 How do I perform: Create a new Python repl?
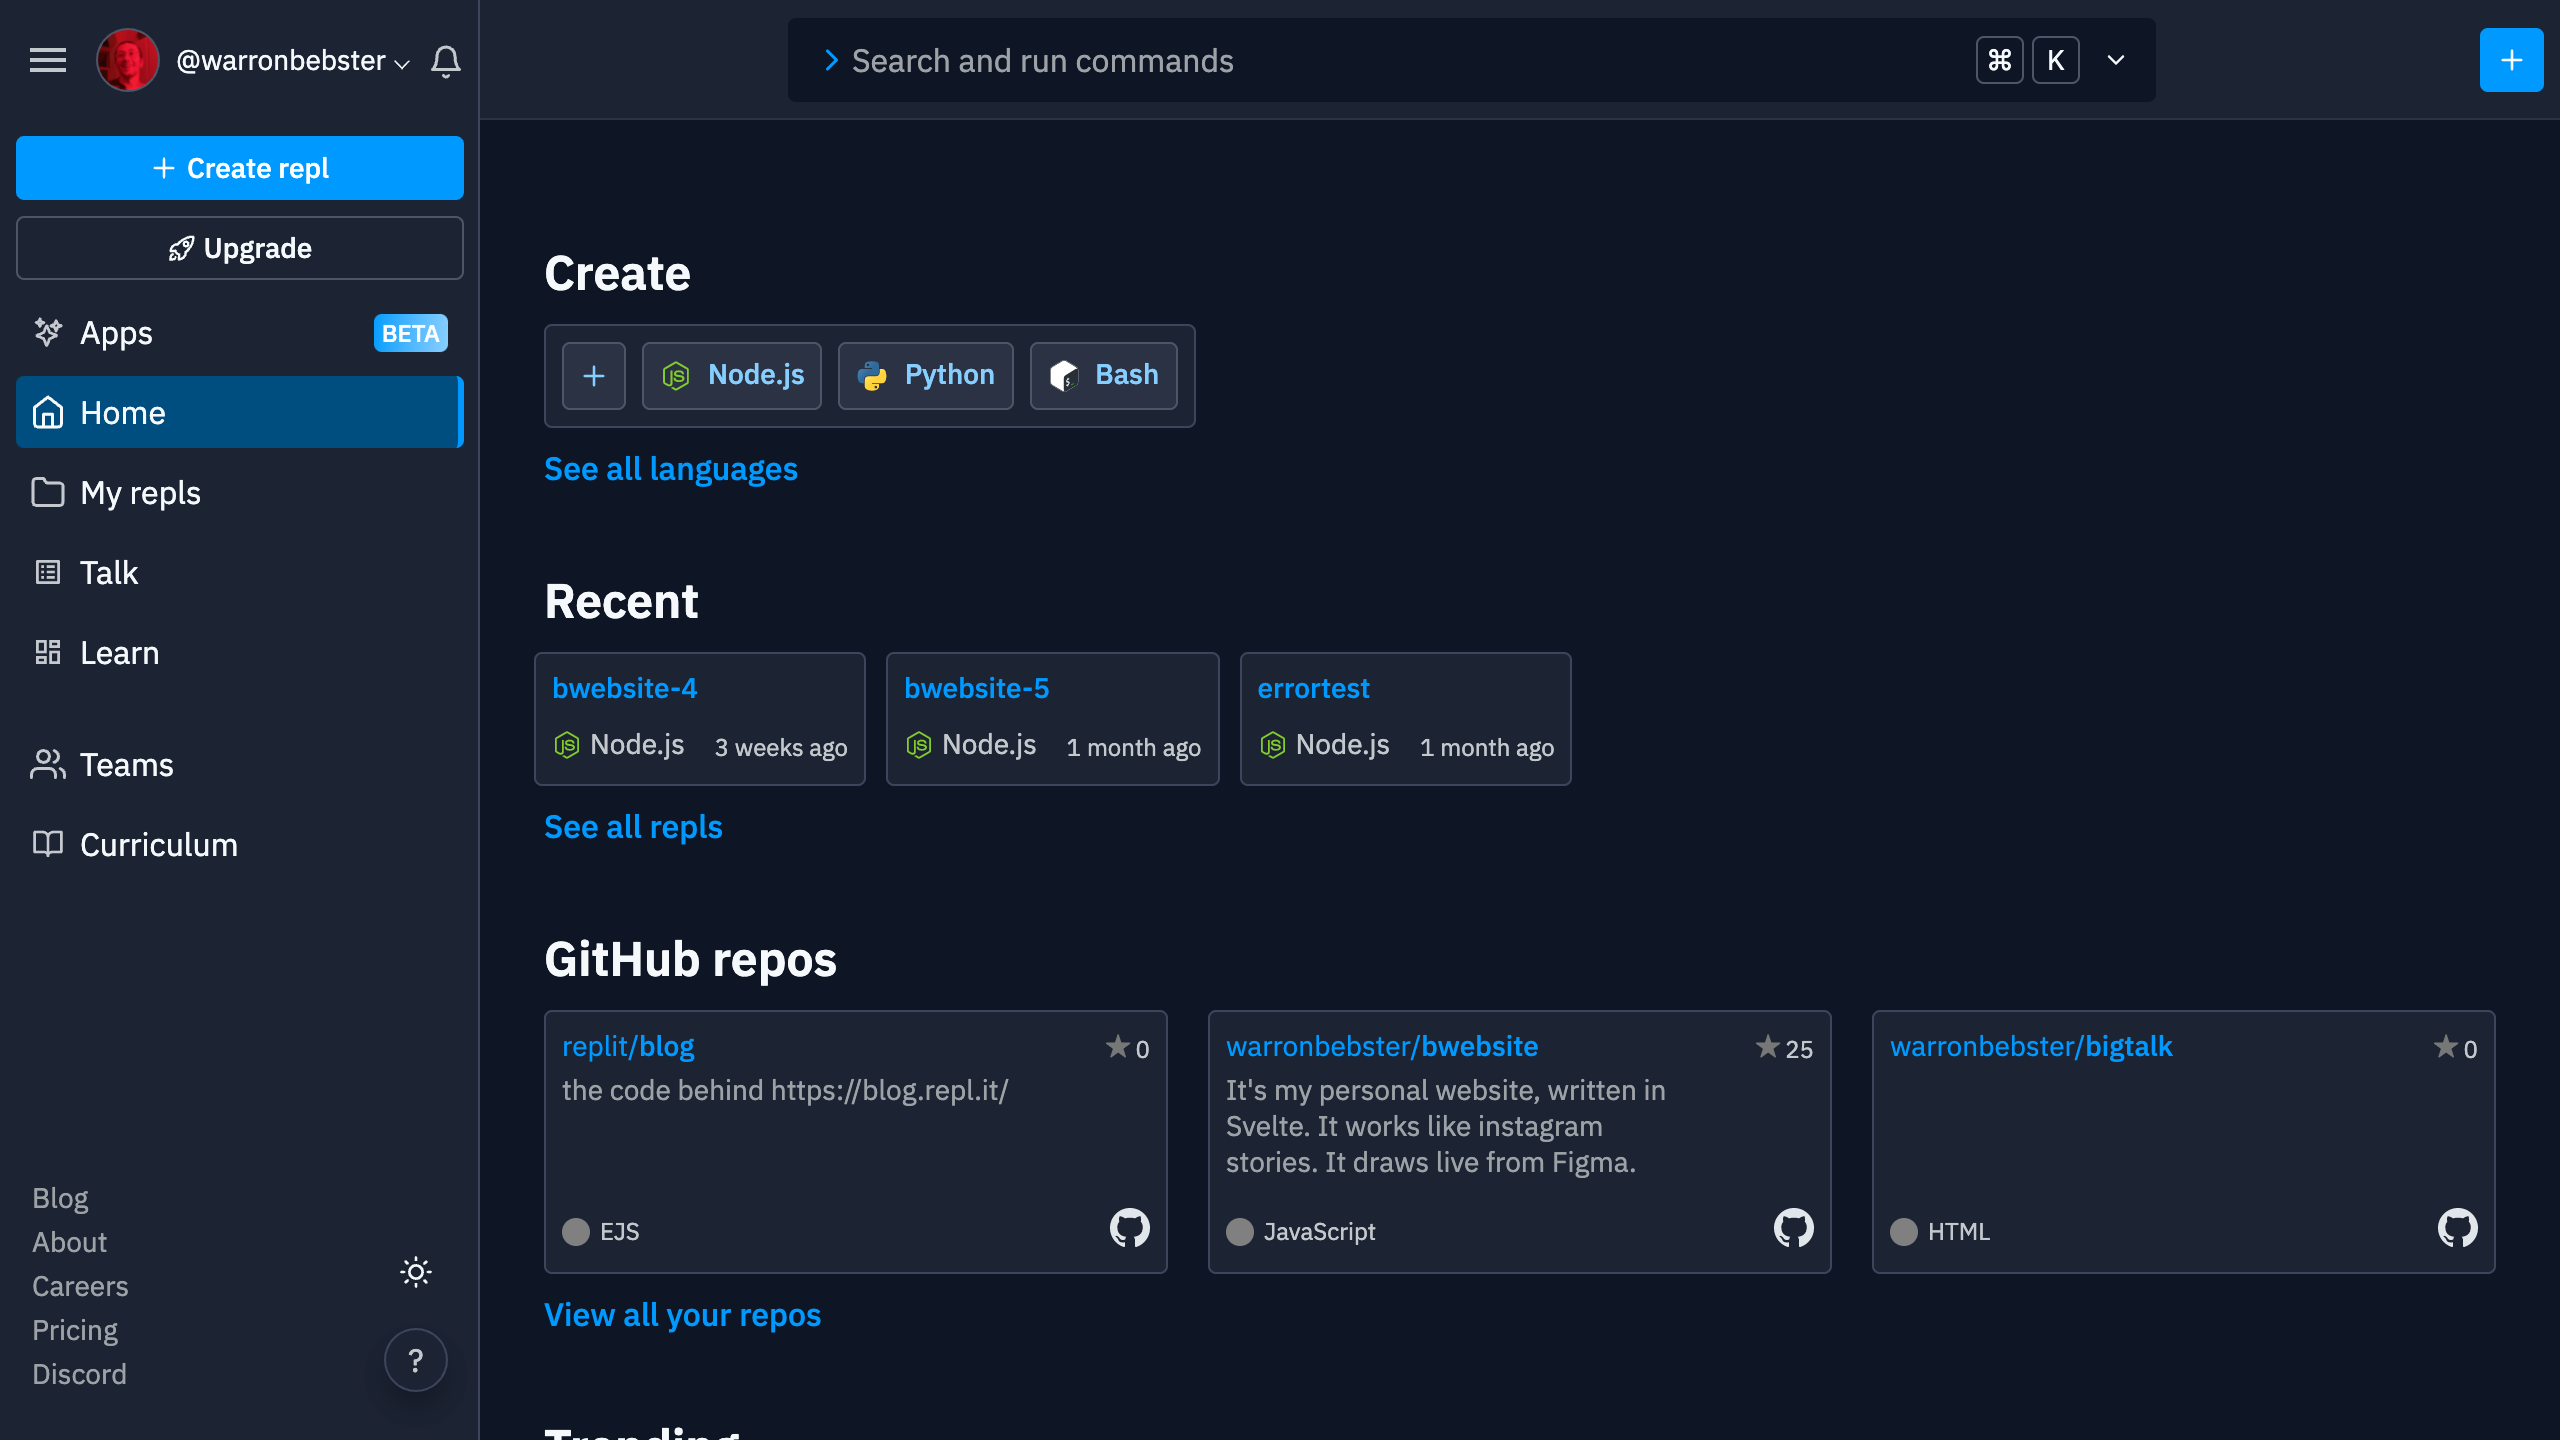pos(926,376)
